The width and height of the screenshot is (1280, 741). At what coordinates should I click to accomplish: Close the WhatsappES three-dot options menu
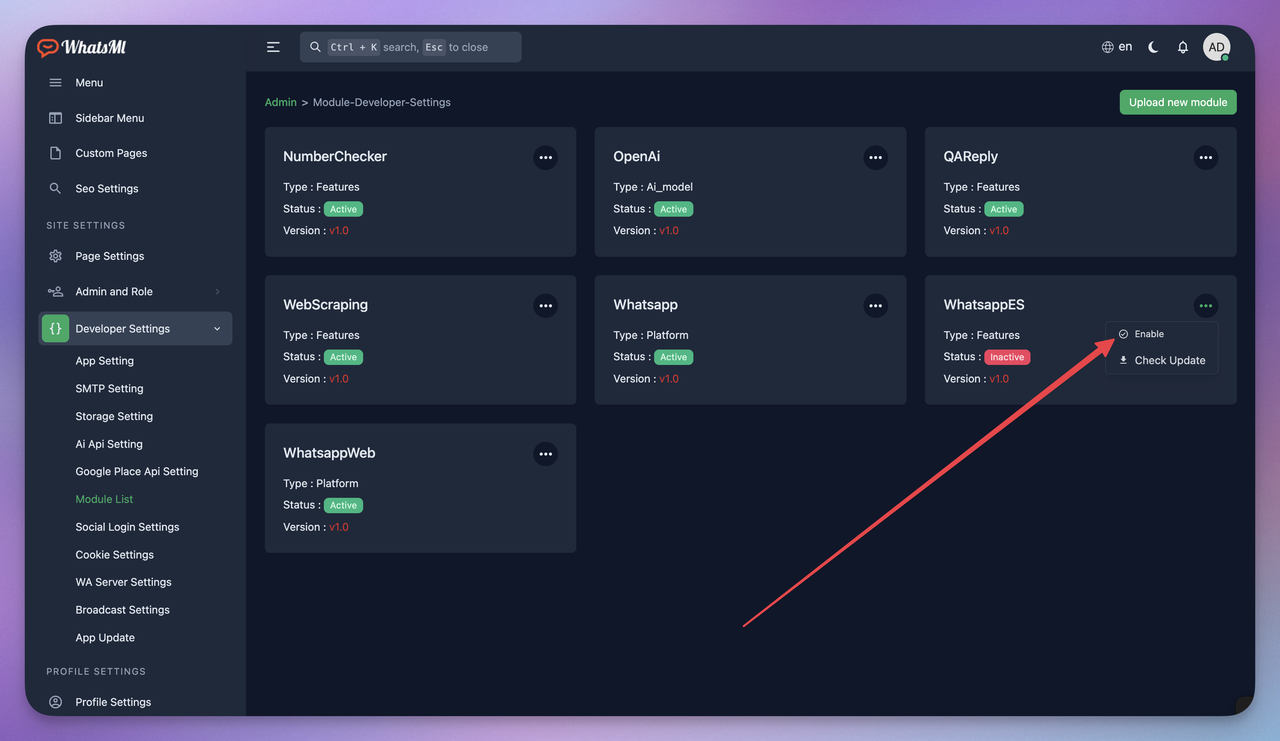click(x=1205, y=305)
